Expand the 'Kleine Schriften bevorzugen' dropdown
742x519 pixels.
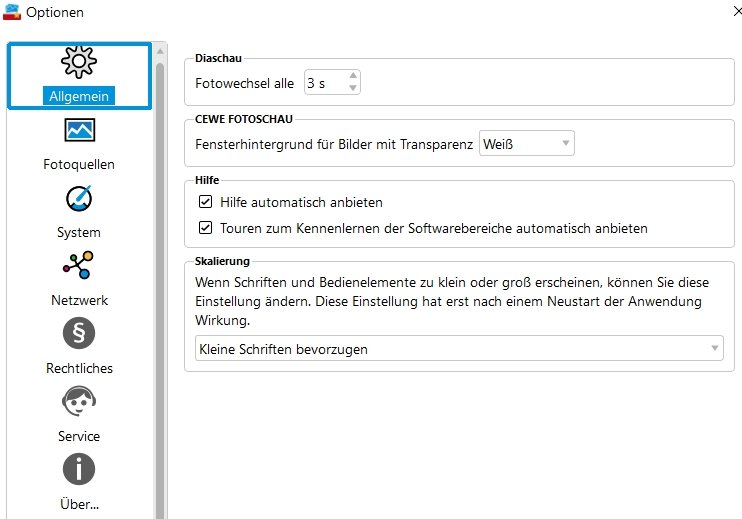coord(459,349)
